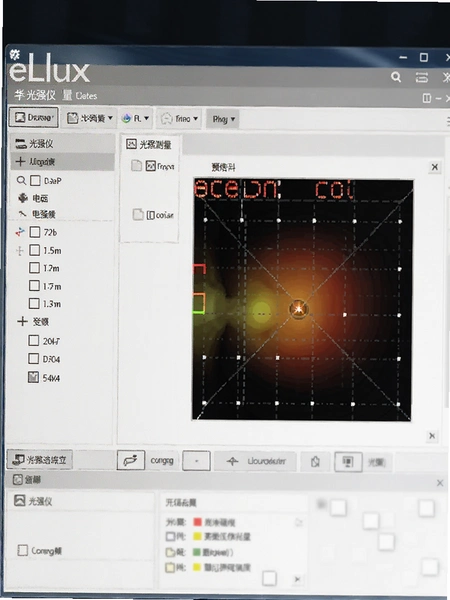Open the Rhsg dropdown menu
This screenshot has height=600, width=450.
pyautogui.click(x=223, y=119)
